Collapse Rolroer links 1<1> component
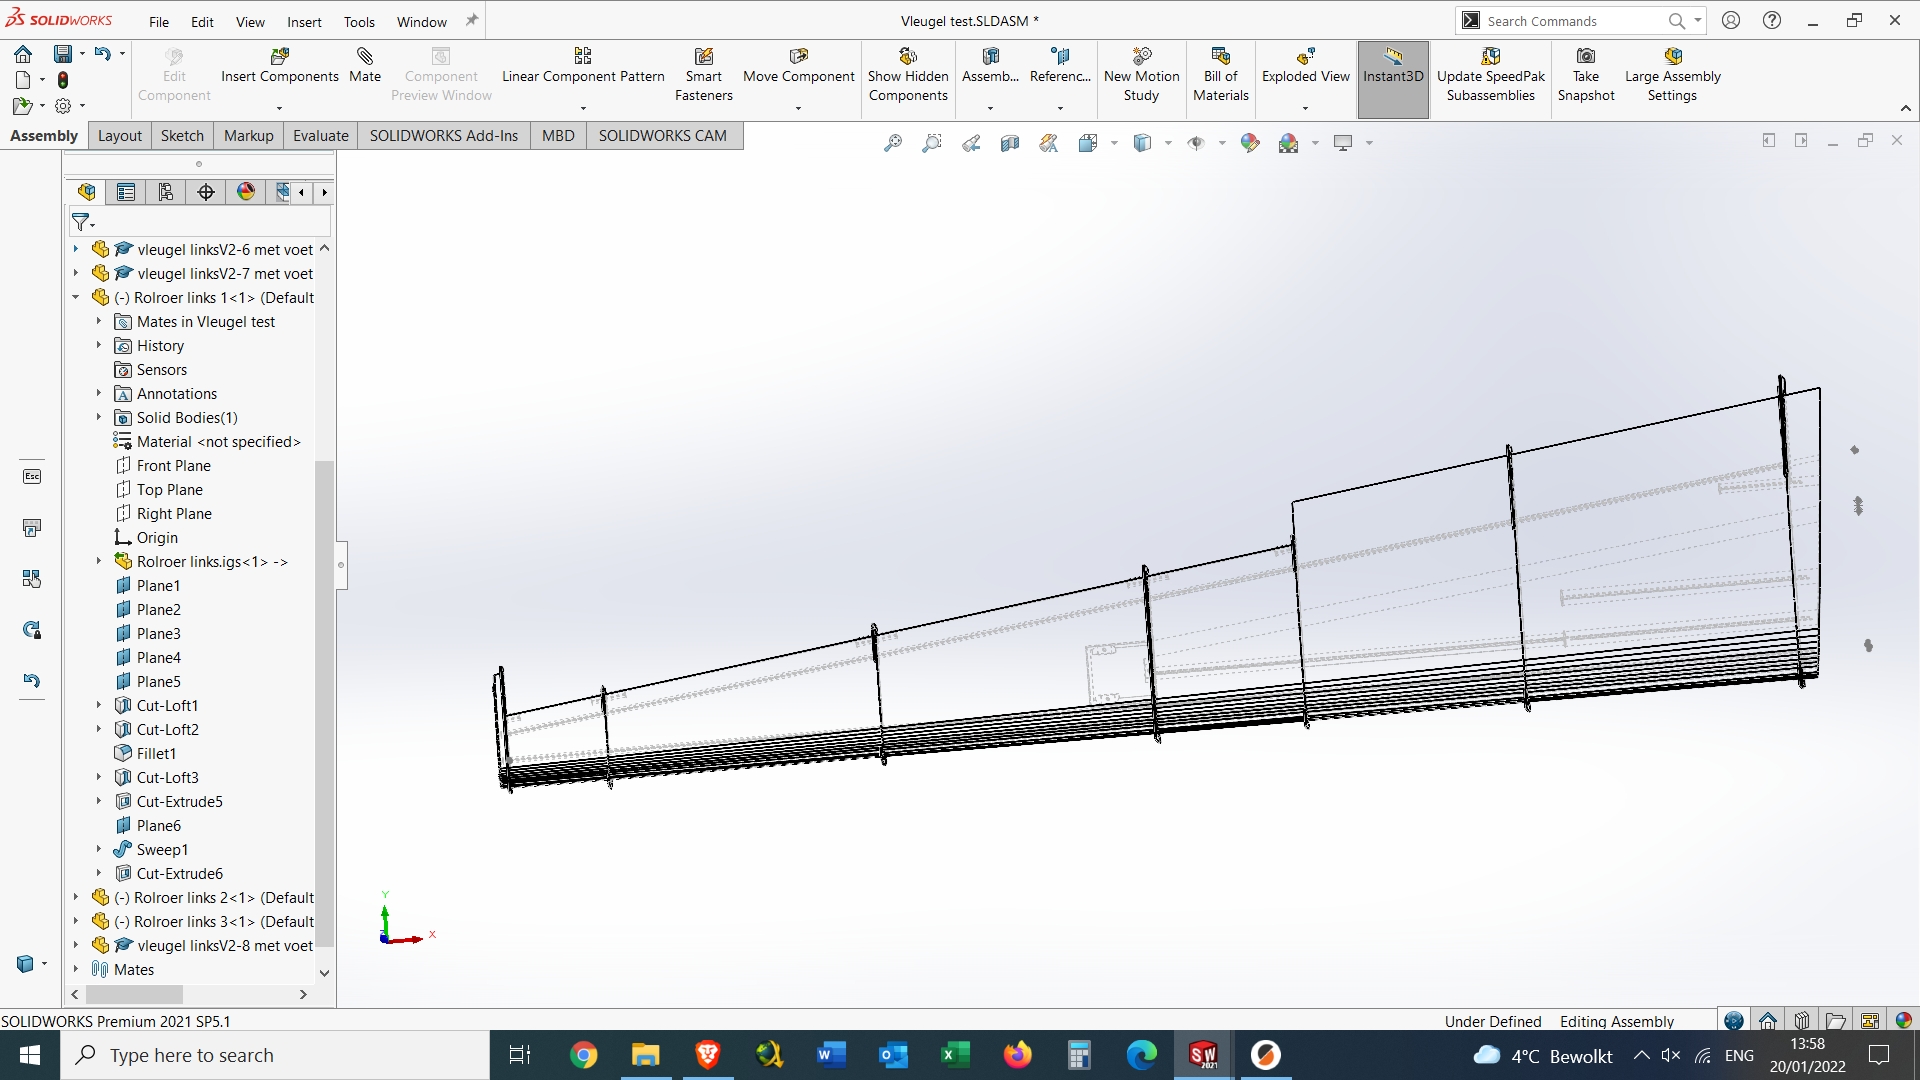 (x=76, y=298)
